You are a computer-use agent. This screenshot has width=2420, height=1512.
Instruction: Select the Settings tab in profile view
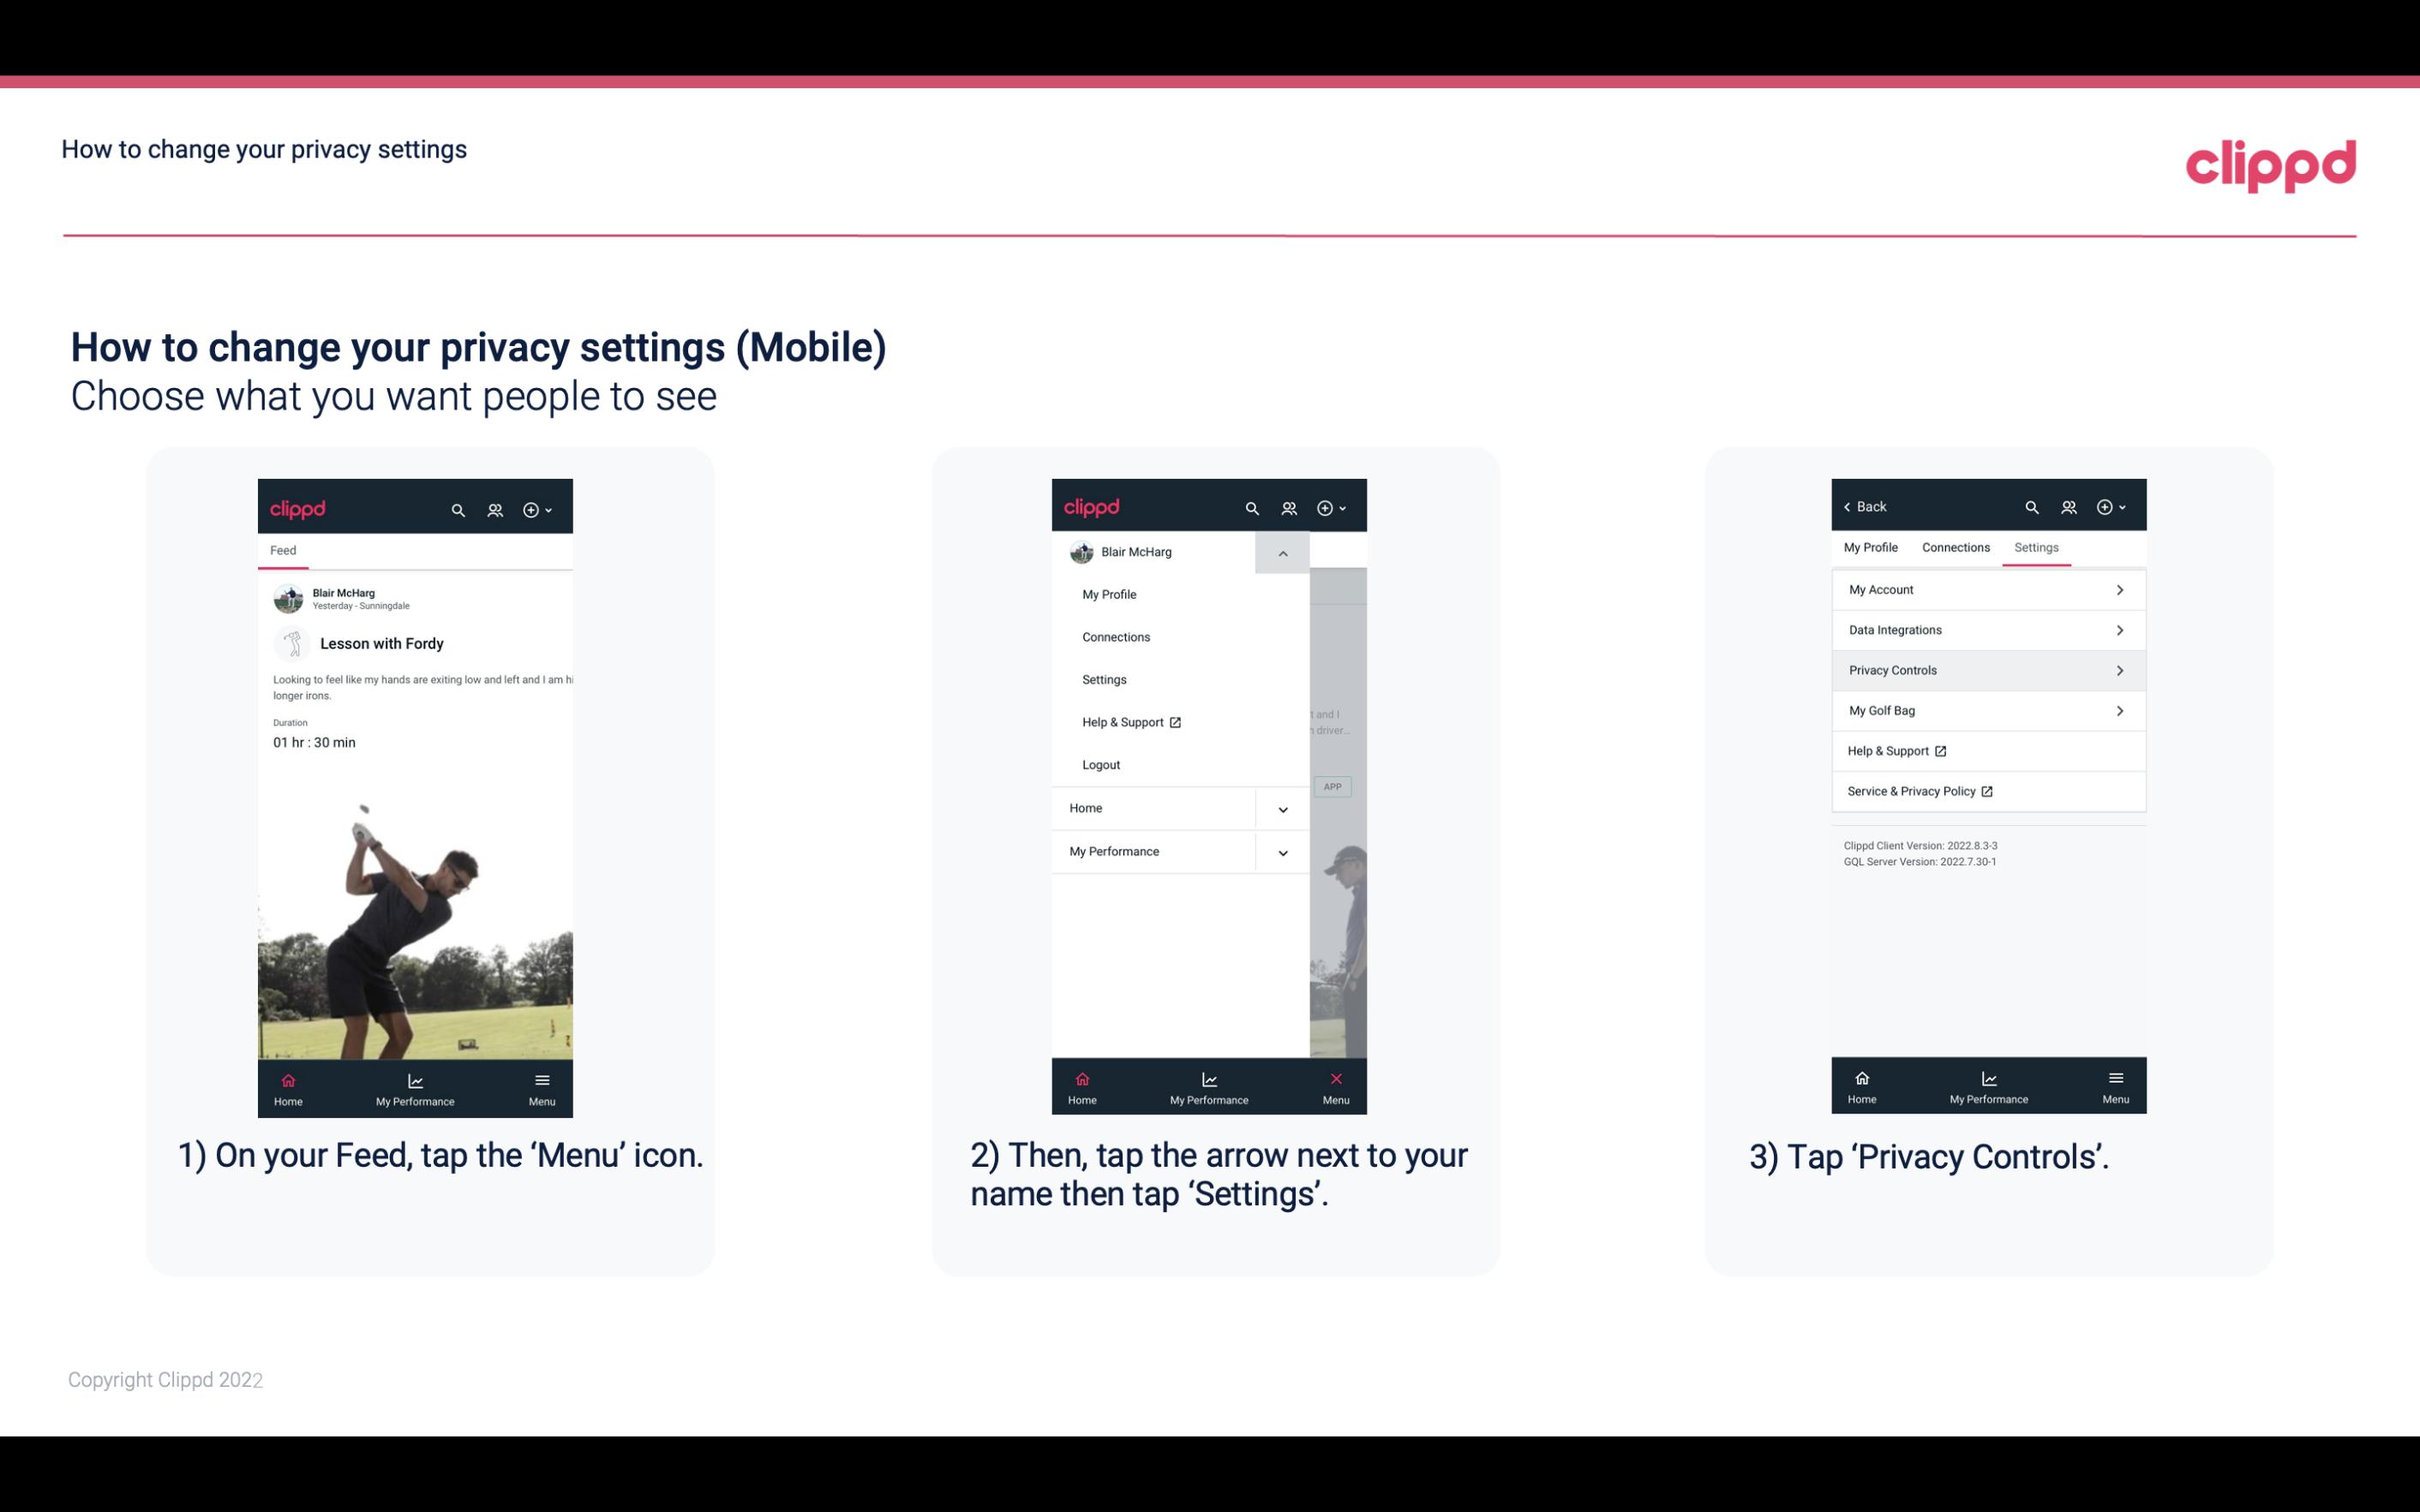coord(2035,547)
